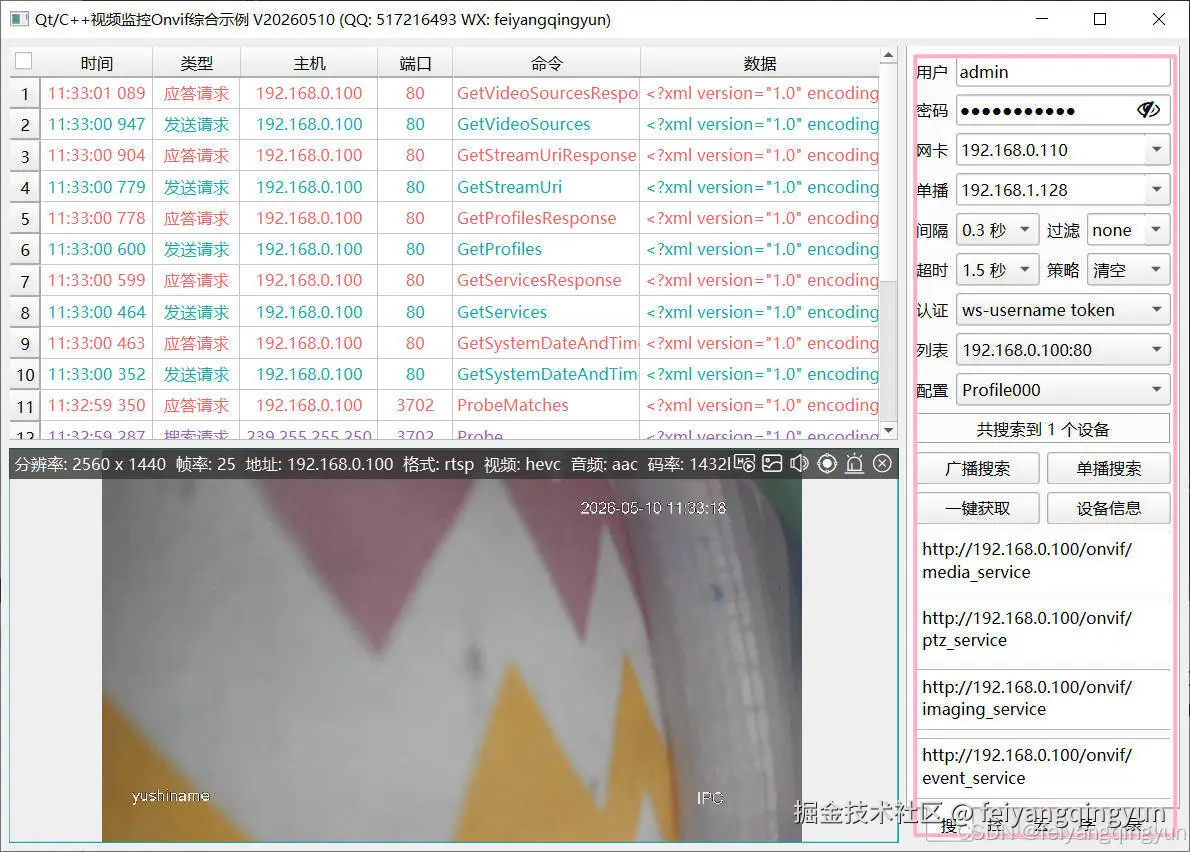Sort by the 数据 column header
Viewport: 1190px width, 852px height.
[x=760, y=63]
